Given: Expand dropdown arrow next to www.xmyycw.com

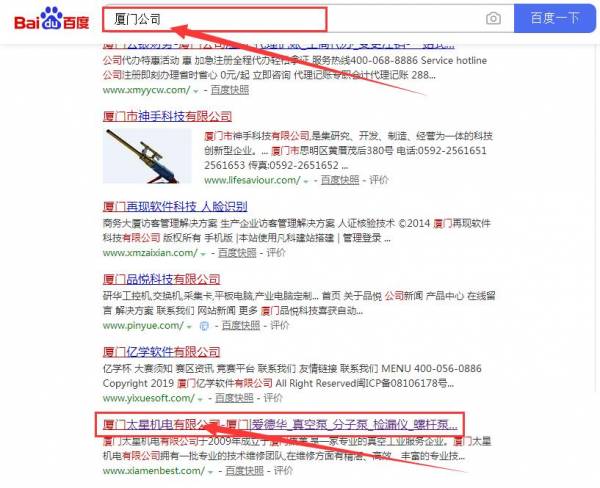Looking at the screenshot, I should point(196,91).
